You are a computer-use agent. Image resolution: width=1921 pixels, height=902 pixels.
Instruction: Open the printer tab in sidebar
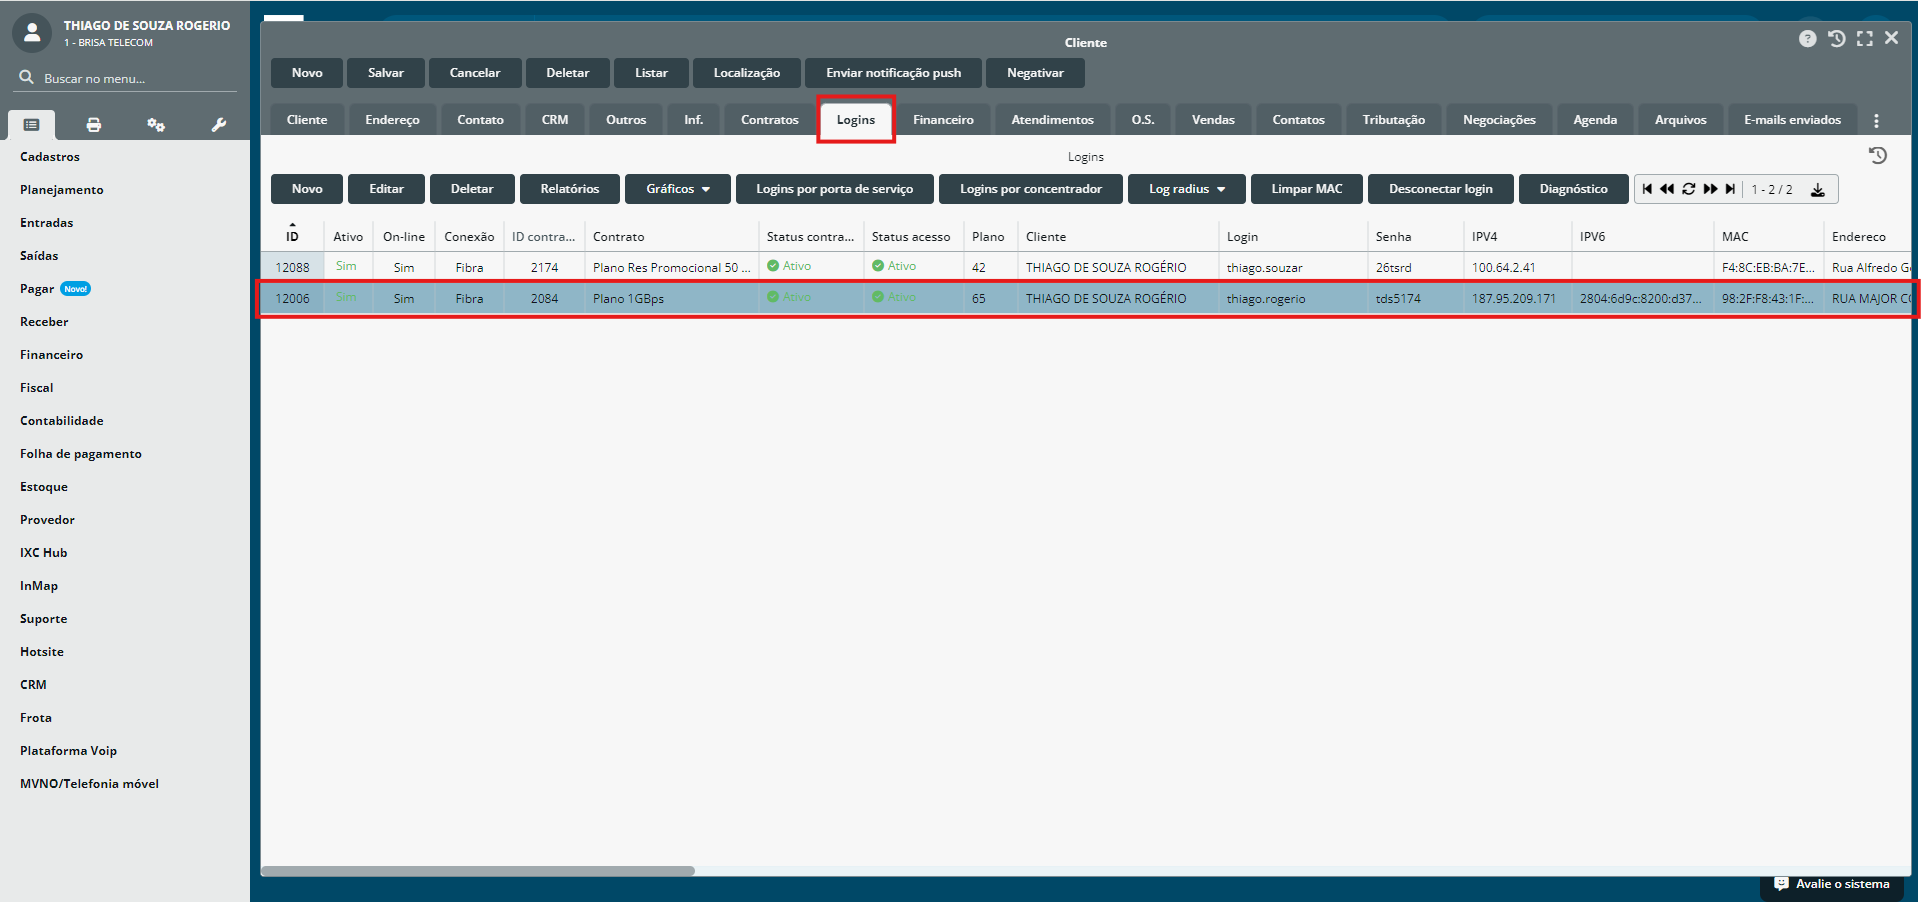pos(94,125)
